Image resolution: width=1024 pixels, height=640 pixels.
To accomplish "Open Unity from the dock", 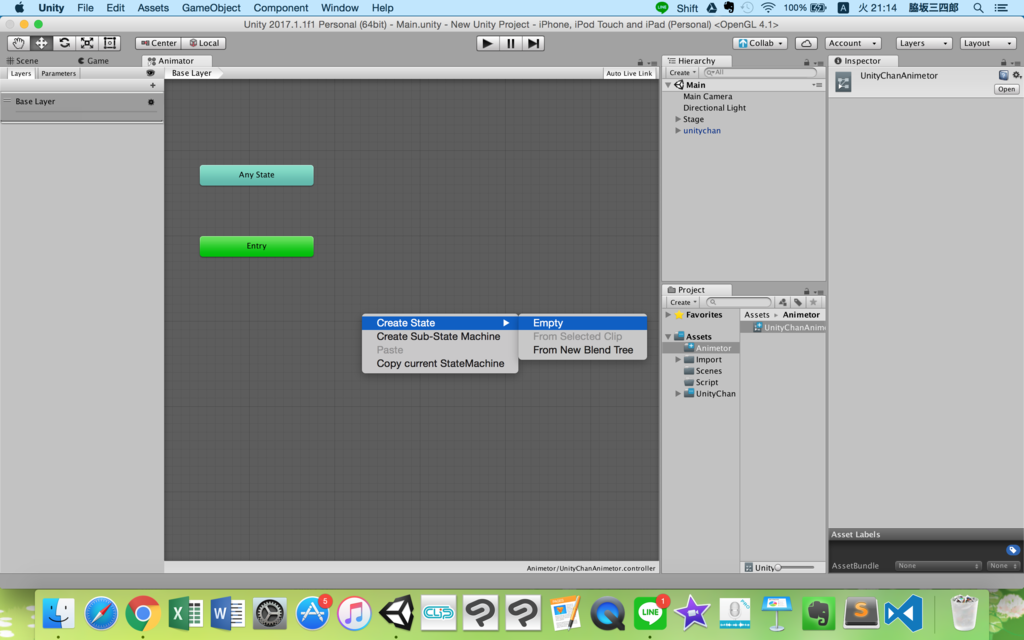I will 396,613.
